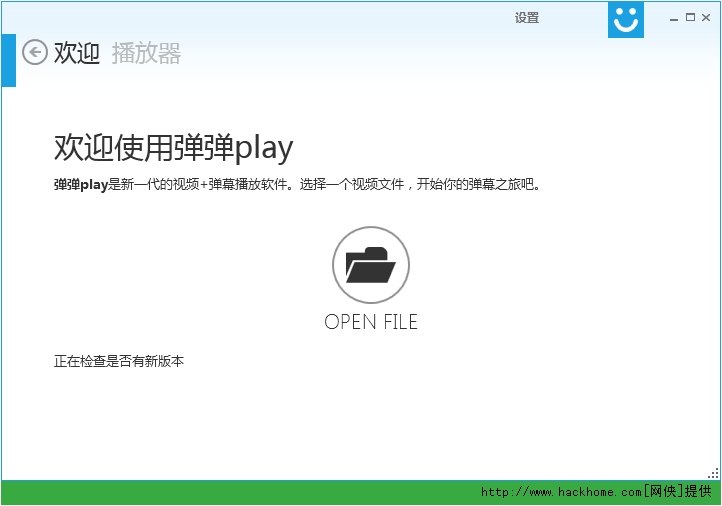Click the blue smiley face icon
This screenshot has width=722, height=506.
tap(625, 20)
